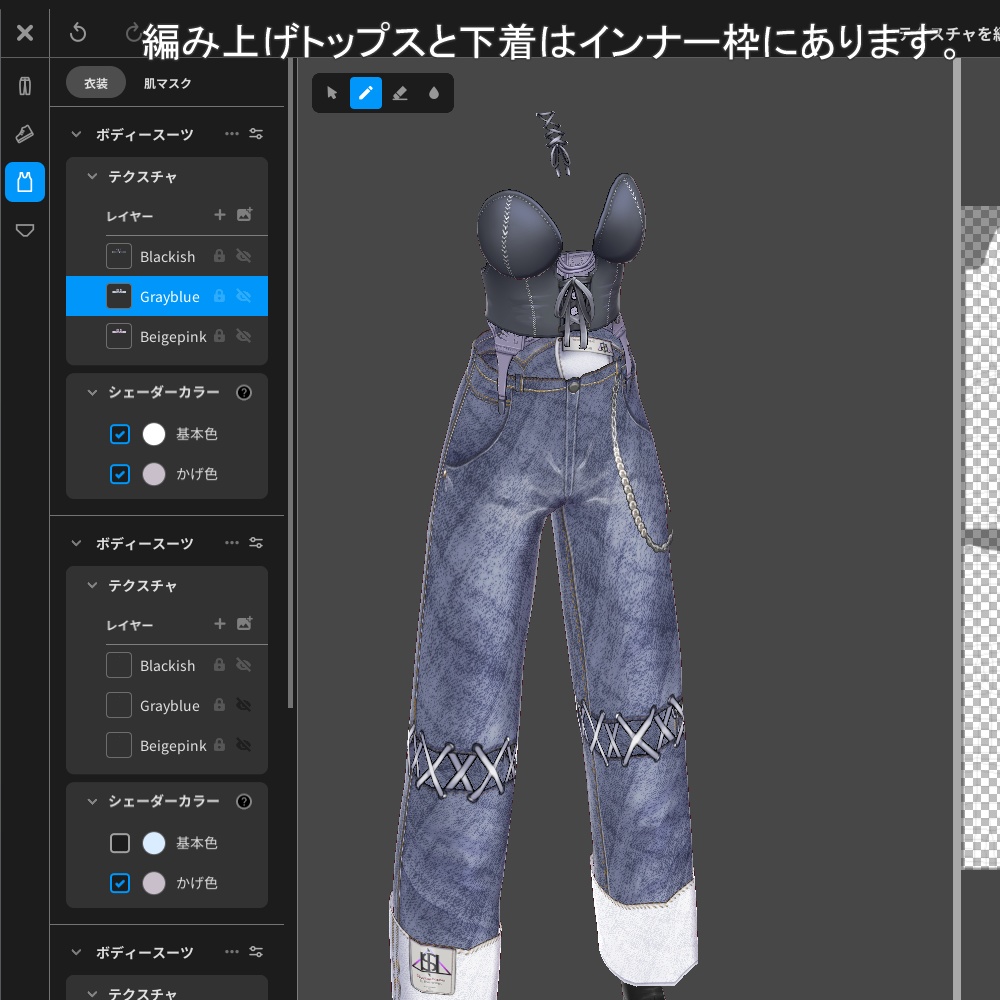Switch to the Eraser tool

[x=398, y=93]
